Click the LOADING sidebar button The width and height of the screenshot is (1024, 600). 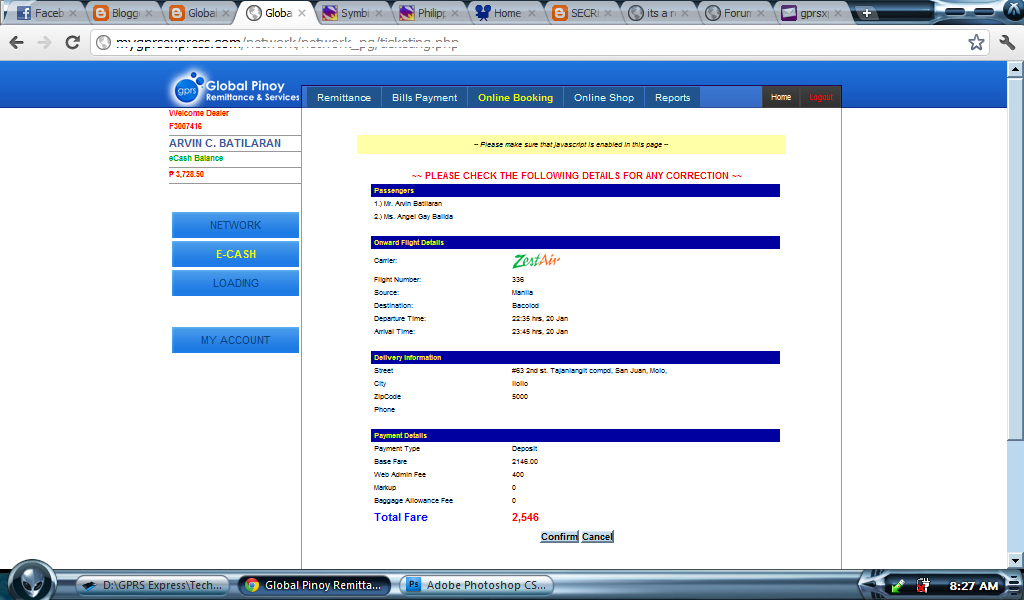click(x=235, y=283)
